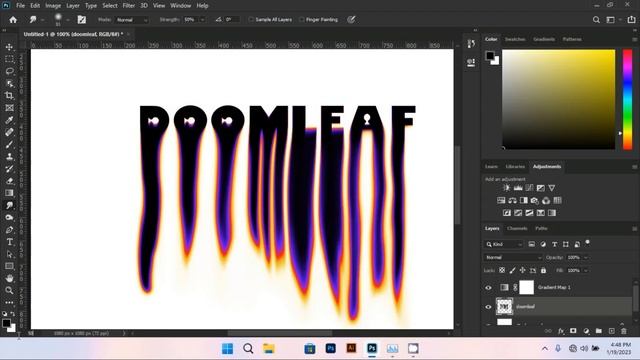
Task: Toggle lock all for layer
Action: [543, 270]
